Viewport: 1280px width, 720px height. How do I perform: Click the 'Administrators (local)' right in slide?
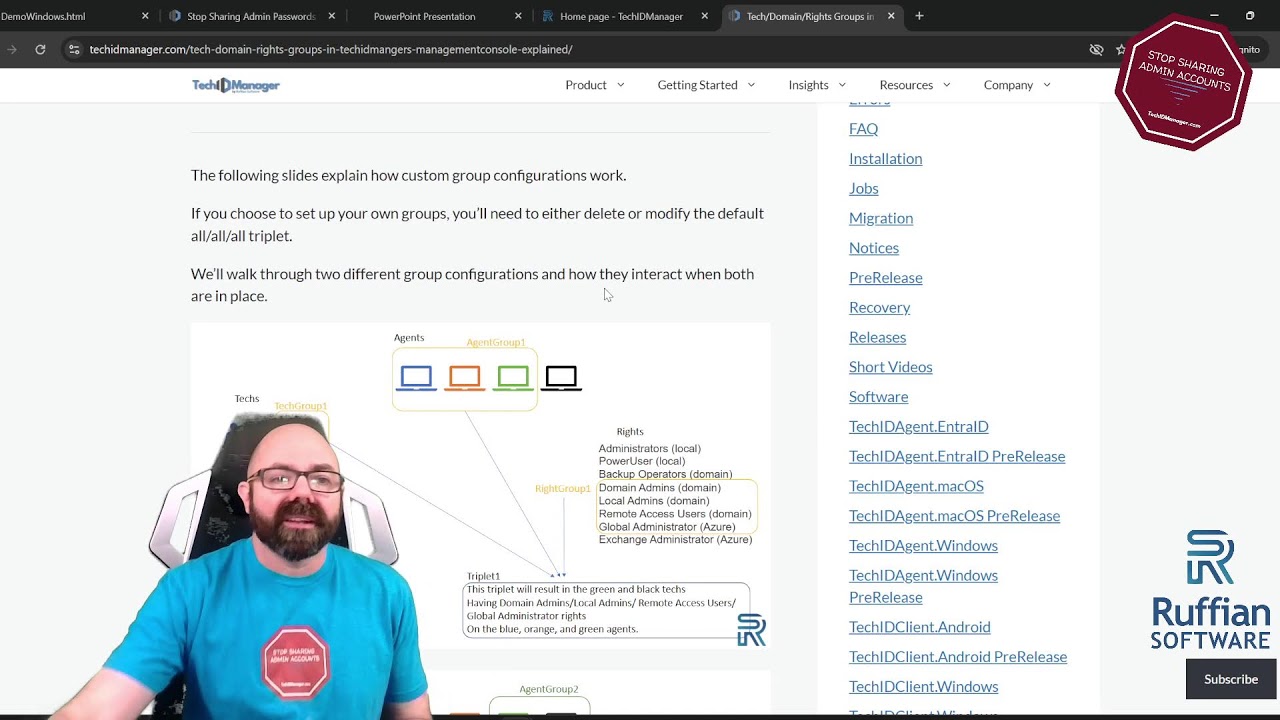point(650,449)
